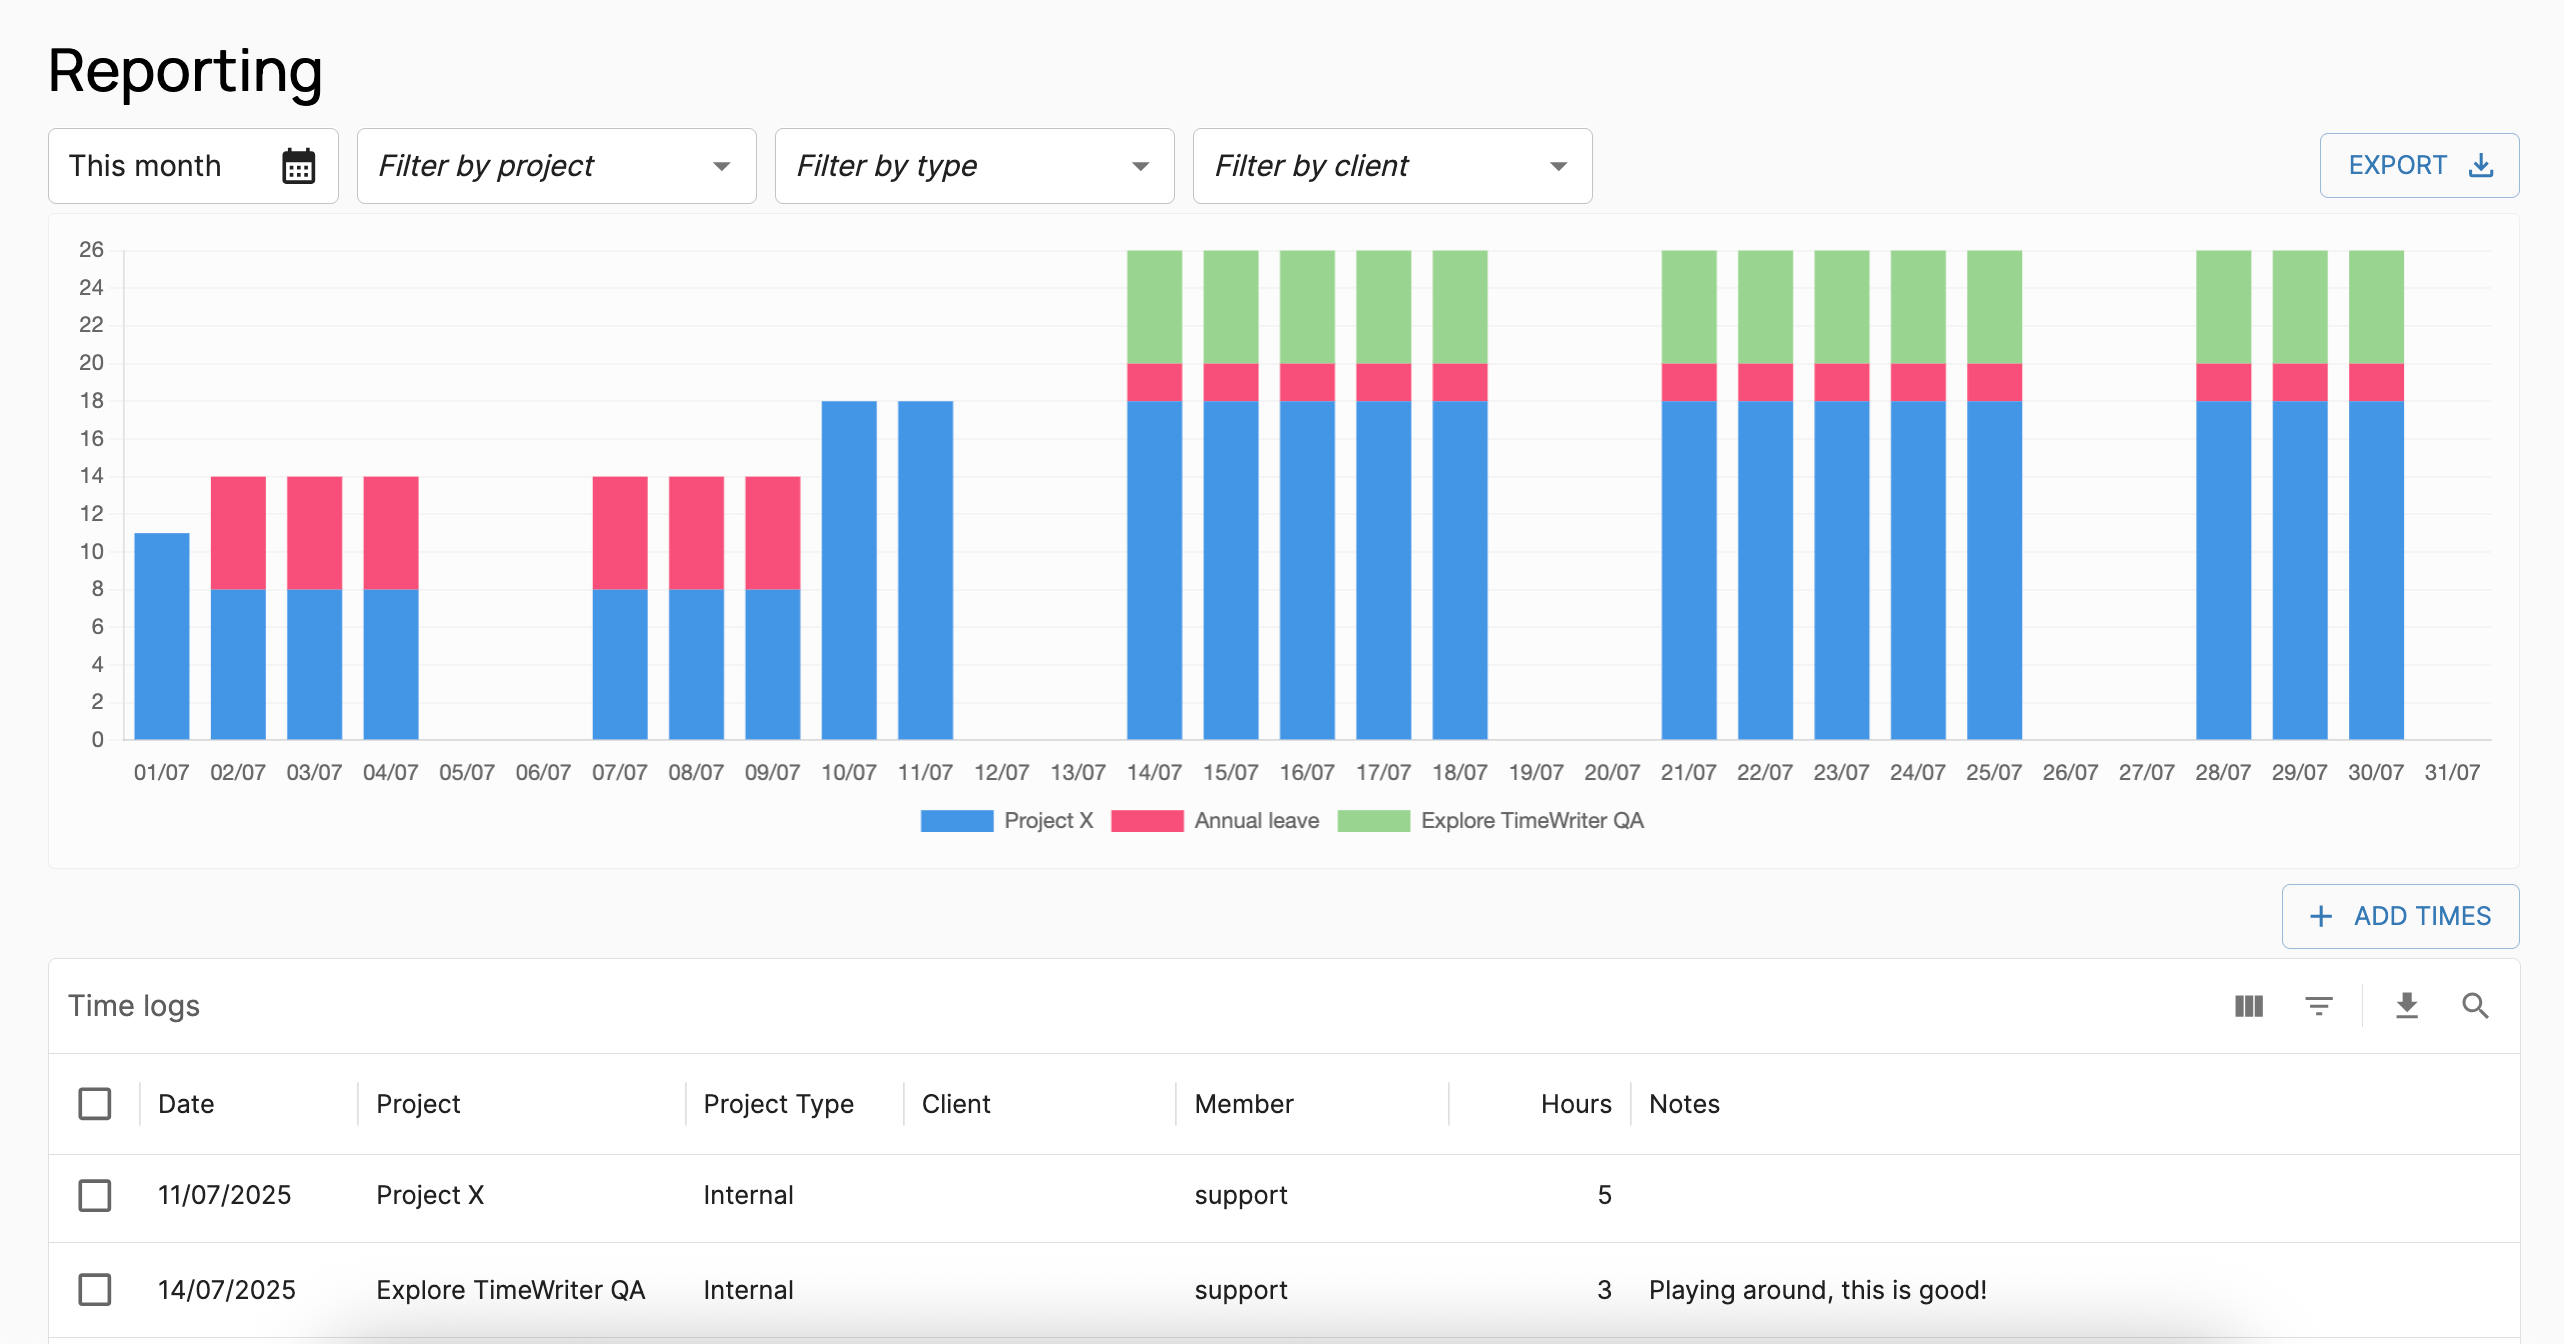Viewport: 2564px width, 1344px height.
Task: Sort by the Date column header
Action: tap(186, 1104)
